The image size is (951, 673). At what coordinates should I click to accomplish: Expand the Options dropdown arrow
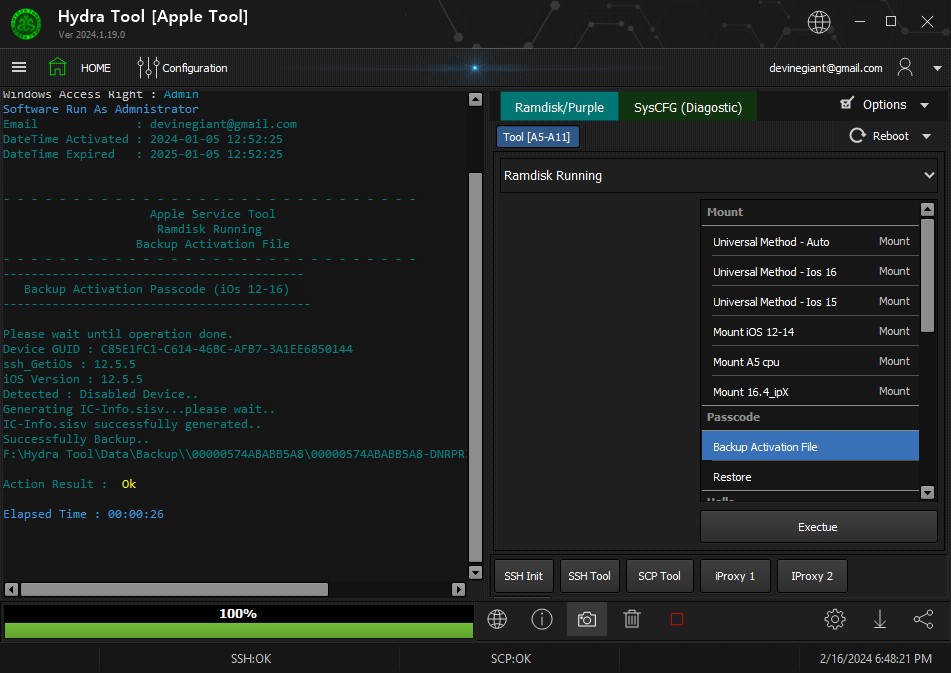coord(924,105)
